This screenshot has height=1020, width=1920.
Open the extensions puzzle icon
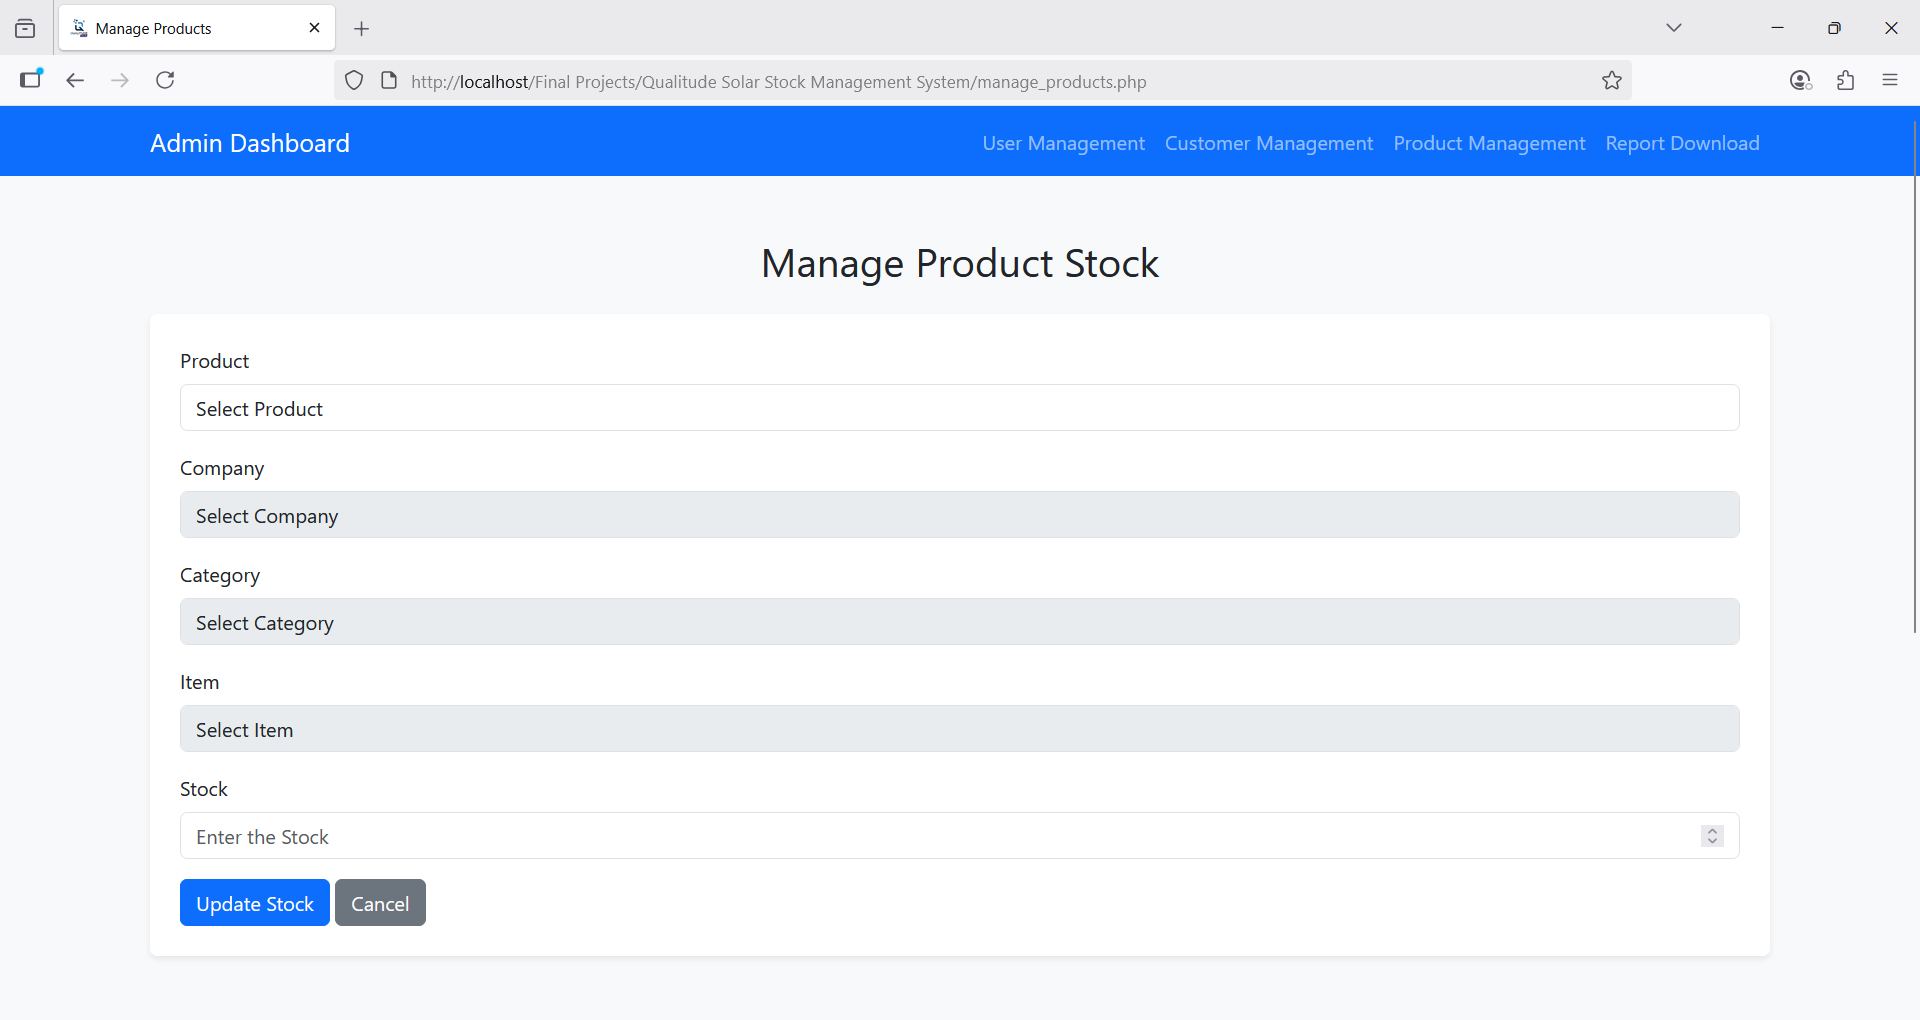tap(1845, 81)
